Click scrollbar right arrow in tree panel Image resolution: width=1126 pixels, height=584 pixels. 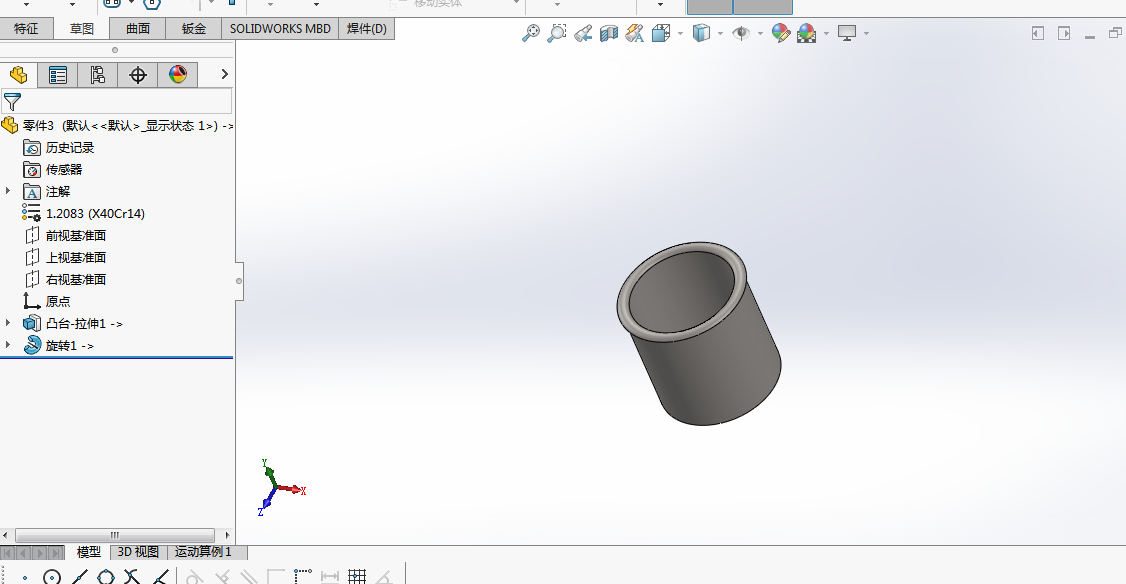228,535
